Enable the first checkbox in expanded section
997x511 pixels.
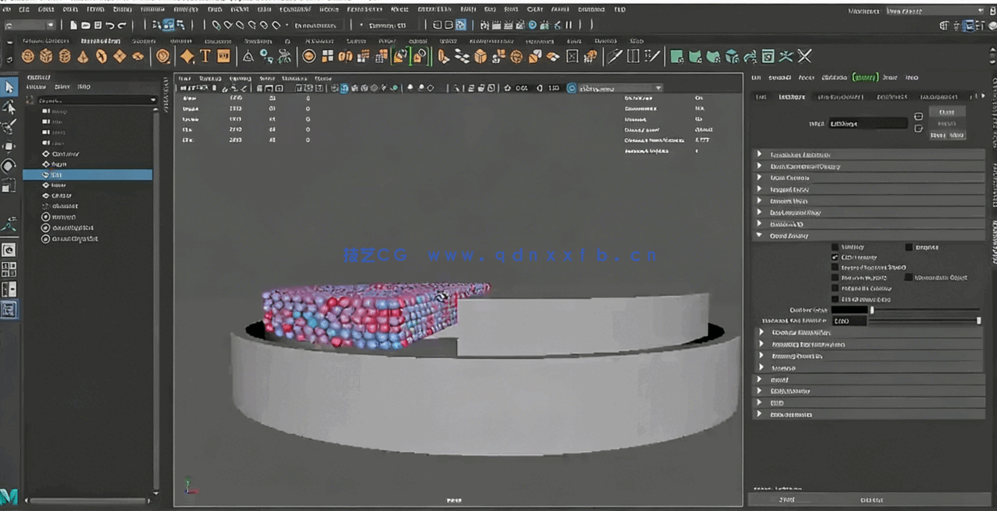pos(836,246)
